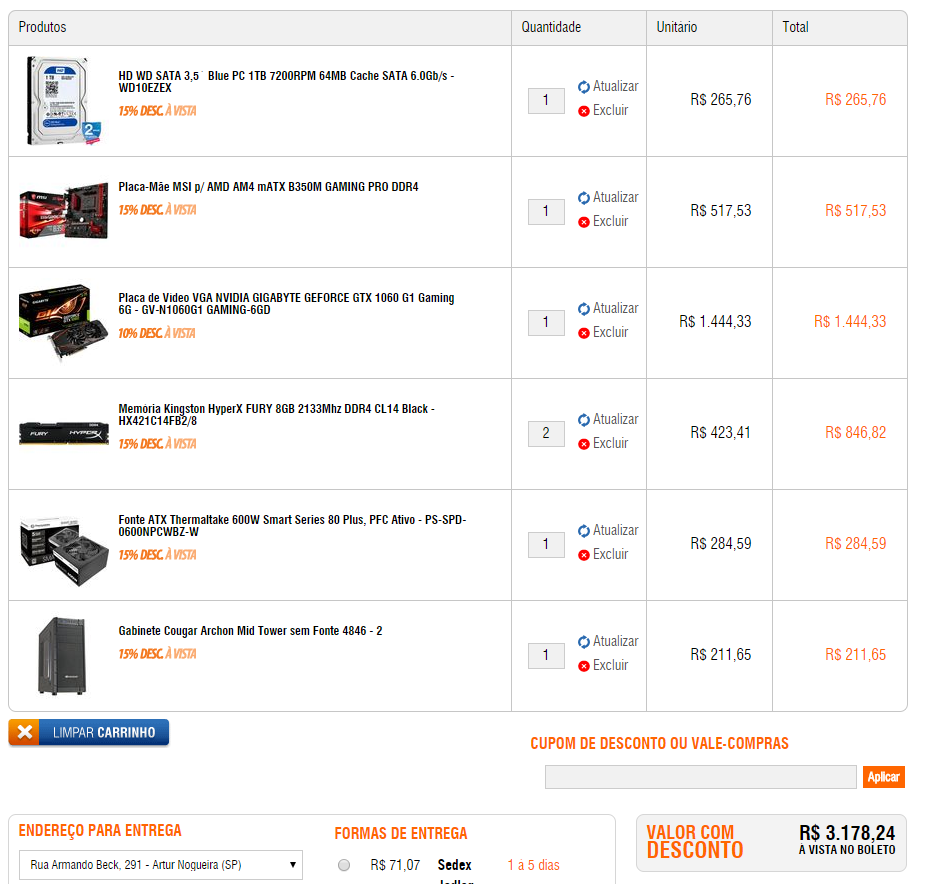Open the delivery address dropdown
938x884 pixels.
pos(161,865)
